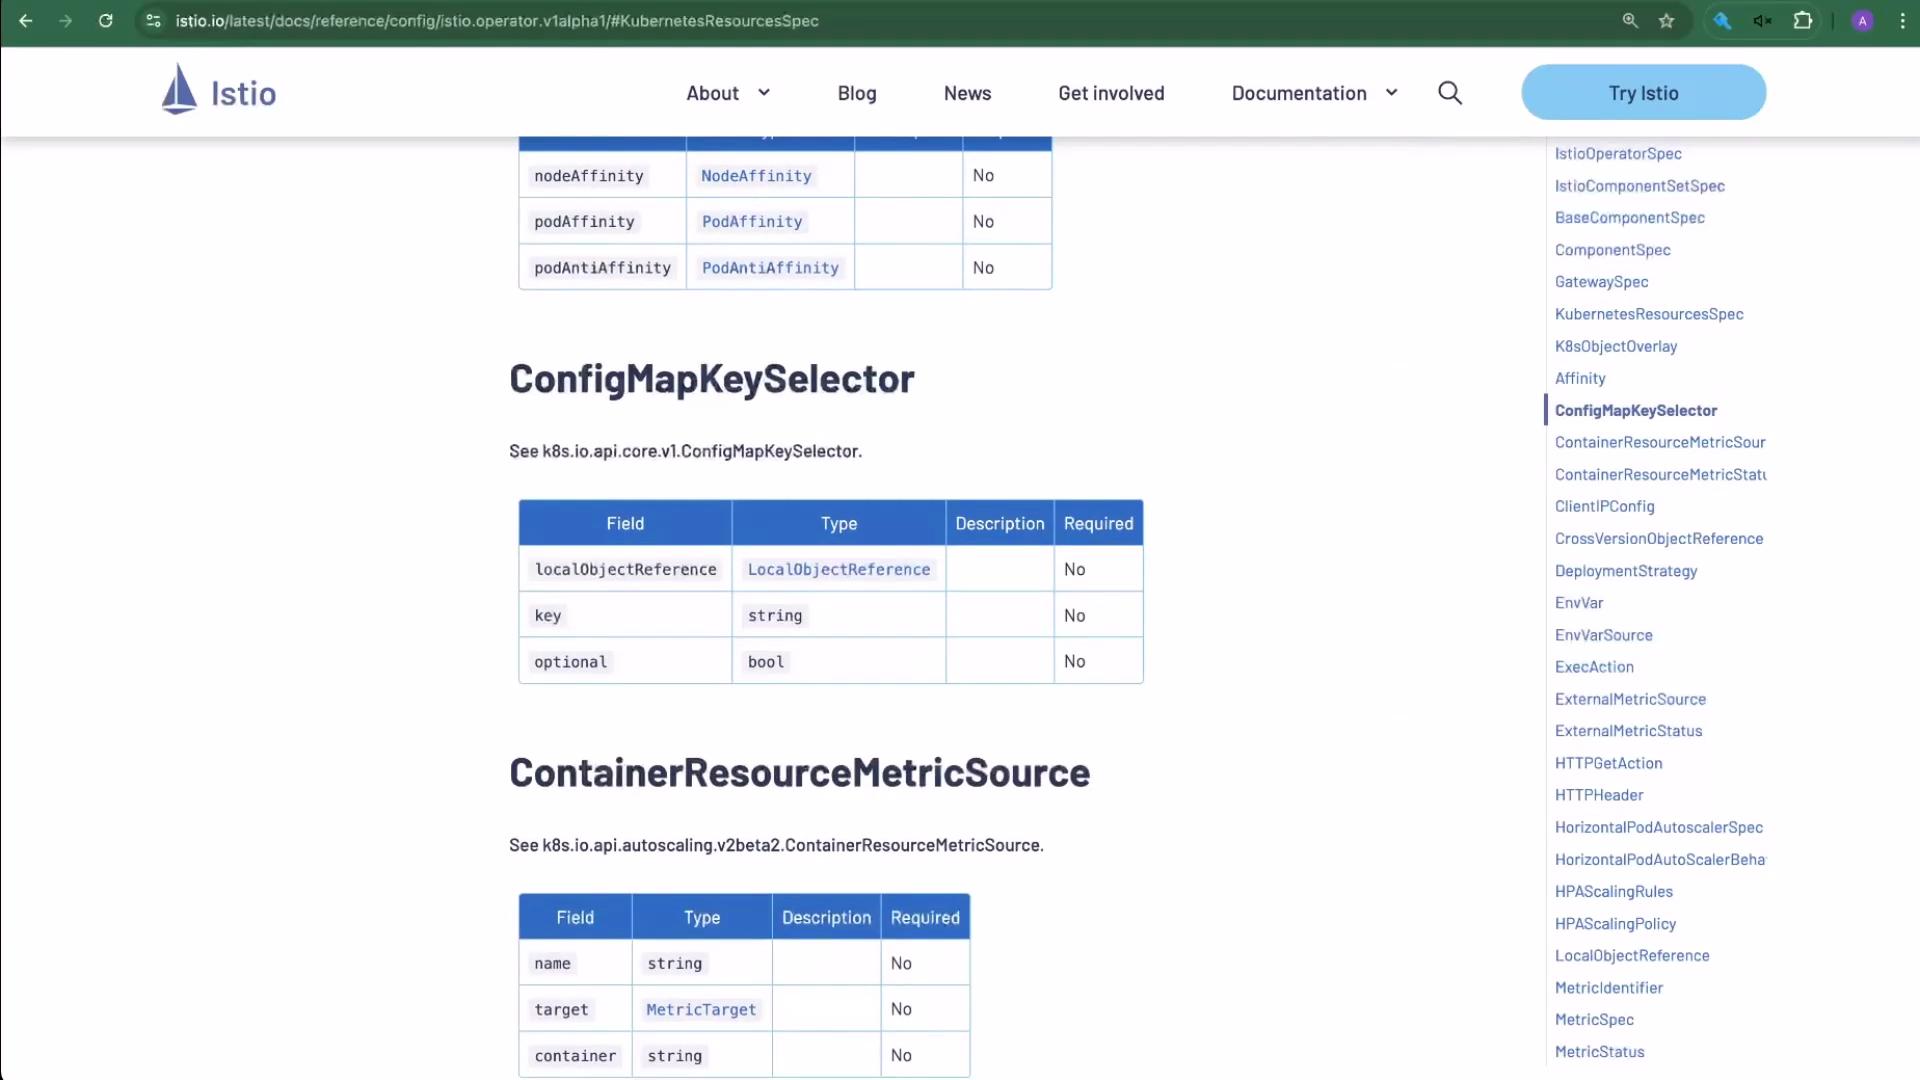This screenshot has width=1920, height=1080.
Task: Jump to HTTPGetAction in sidebar
Action: pos(1608,763)
